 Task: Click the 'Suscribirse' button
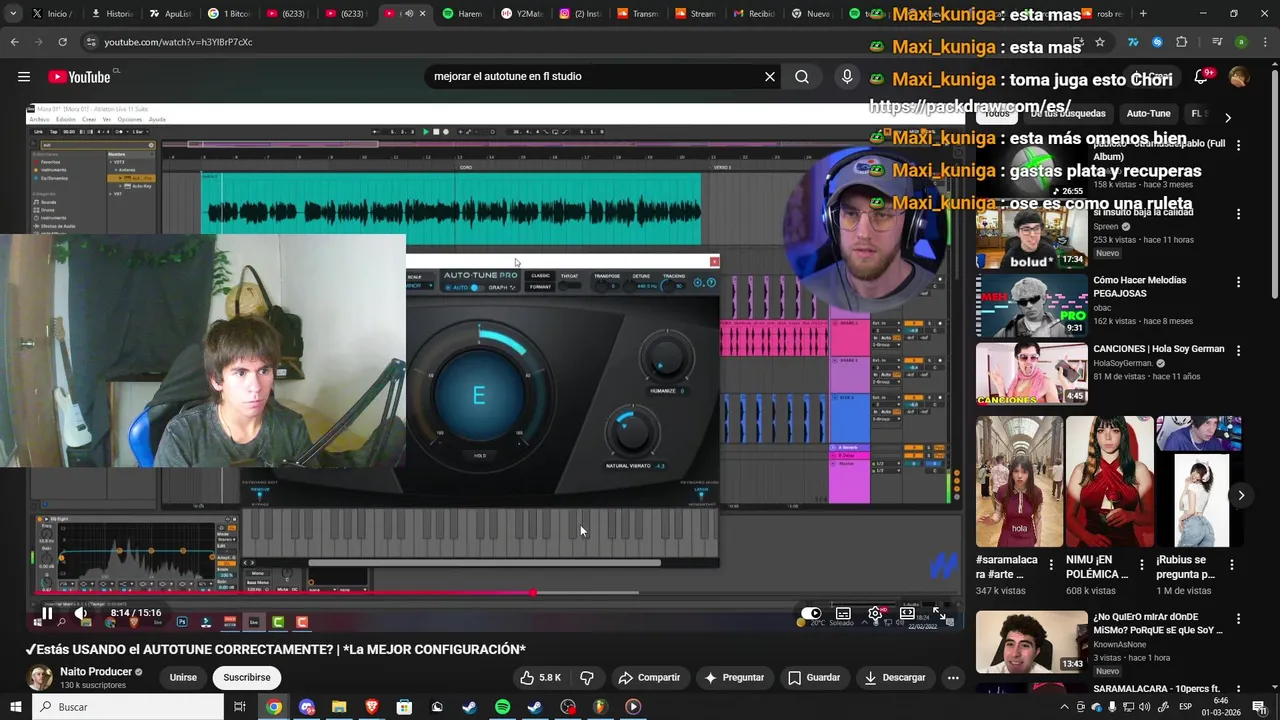(x=247, y=677)
